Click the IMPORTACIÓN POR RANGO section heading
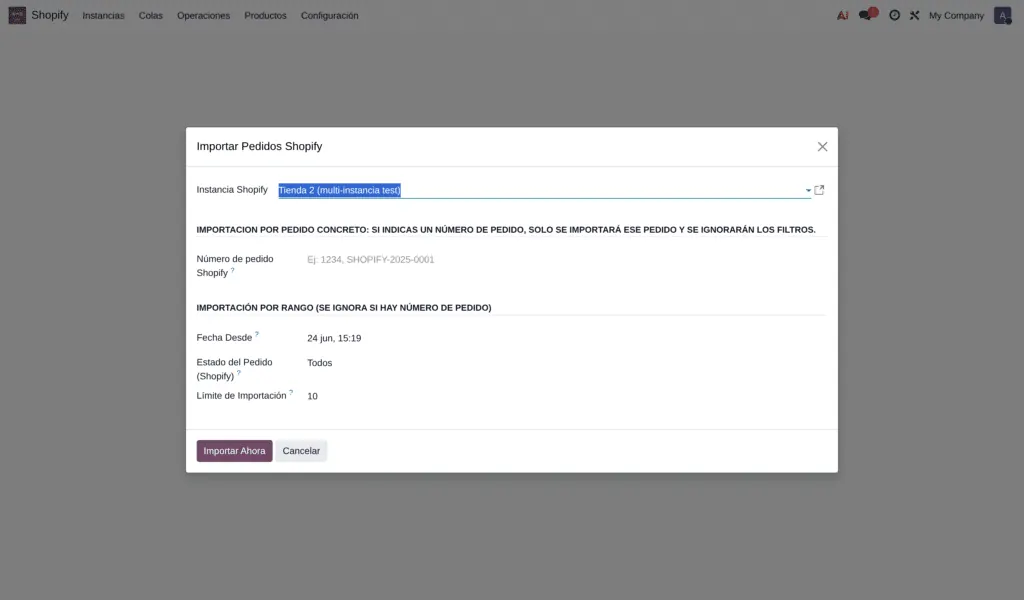The width and height of the screenshot is (1024, 600). tap(344, 308)
